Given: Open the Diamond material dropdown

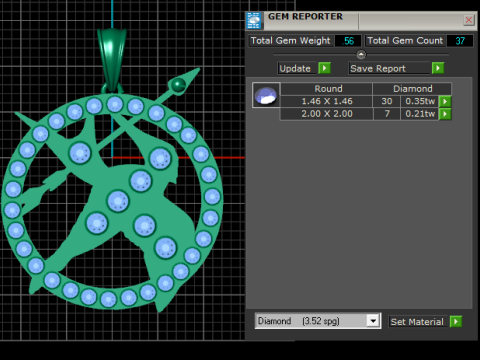Looking at the screenshot, I should (x=373, y=321).
